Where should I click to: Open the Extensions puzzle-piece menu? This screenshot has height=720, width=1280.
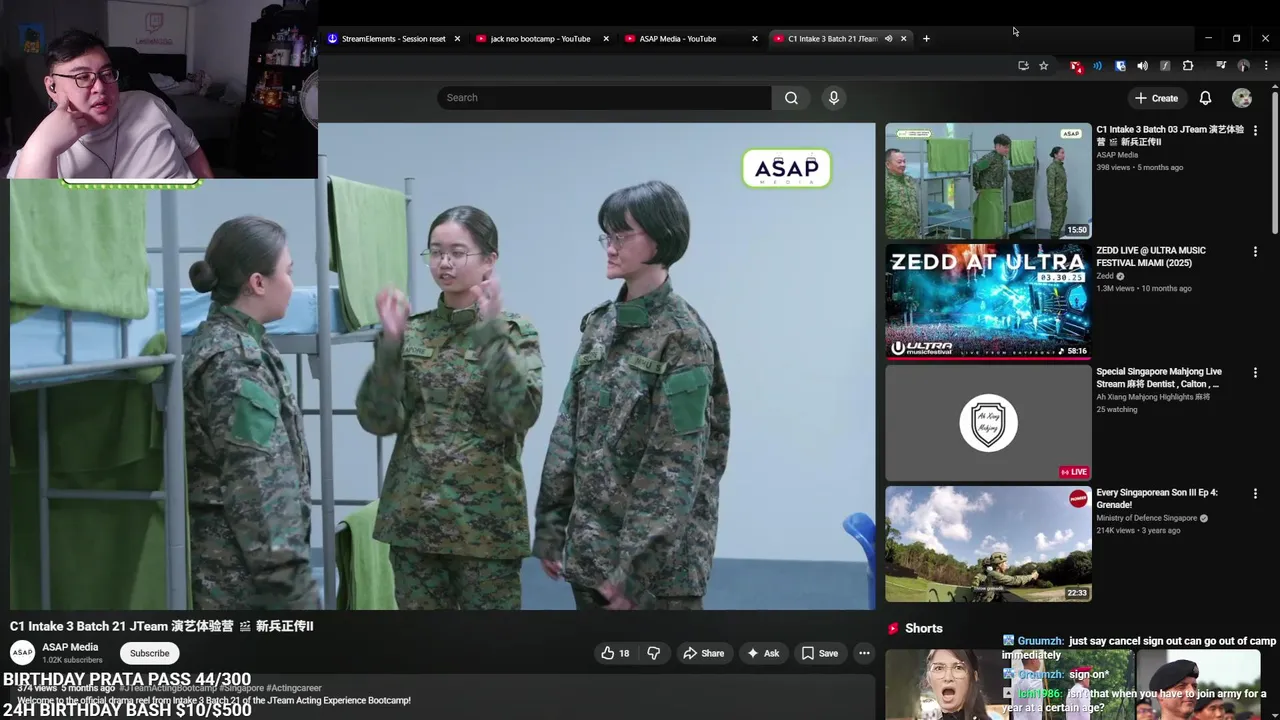click(1188, 66)
